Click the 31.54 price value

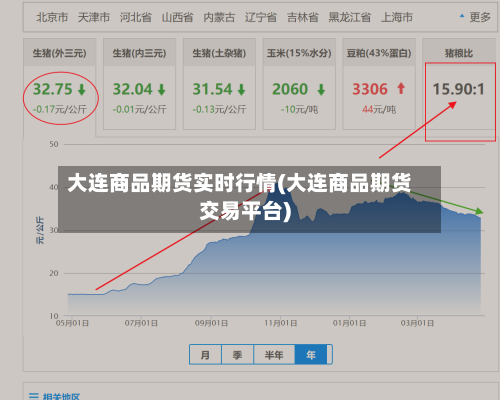coord(212,89)
